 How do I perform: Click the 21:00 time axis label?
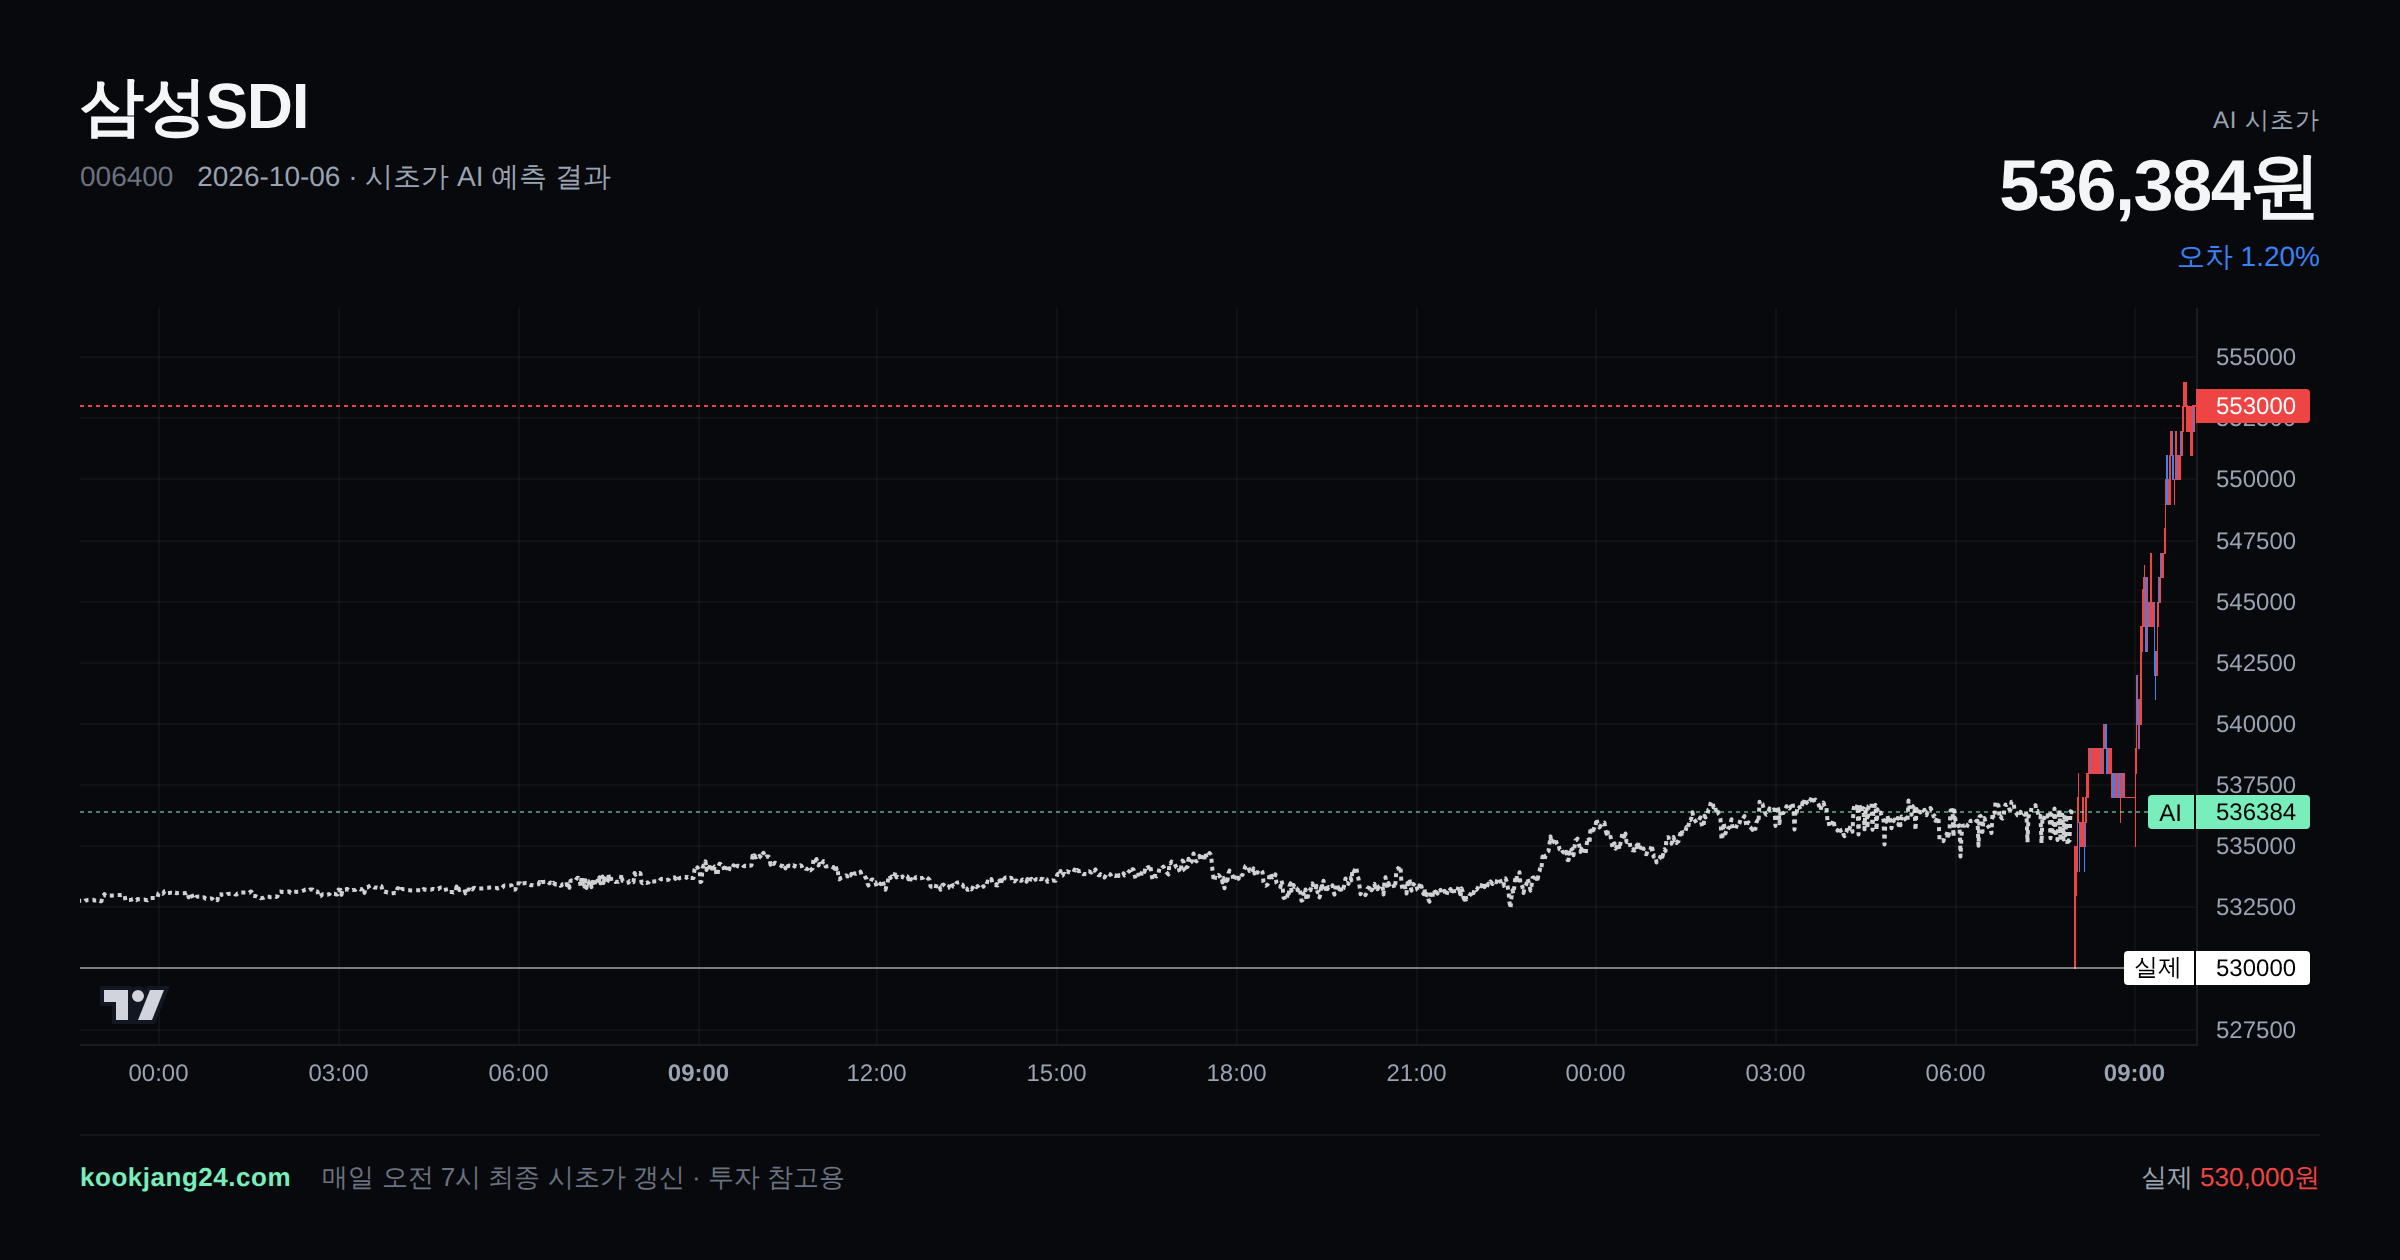(1416, 1073)
